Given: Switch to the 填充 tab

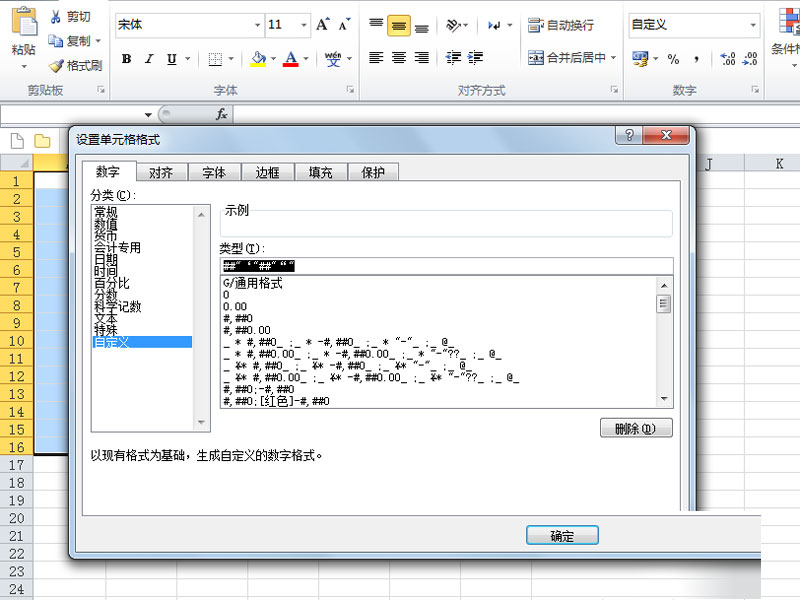Looking at the screenshot, I should click(x=320, y=173).
